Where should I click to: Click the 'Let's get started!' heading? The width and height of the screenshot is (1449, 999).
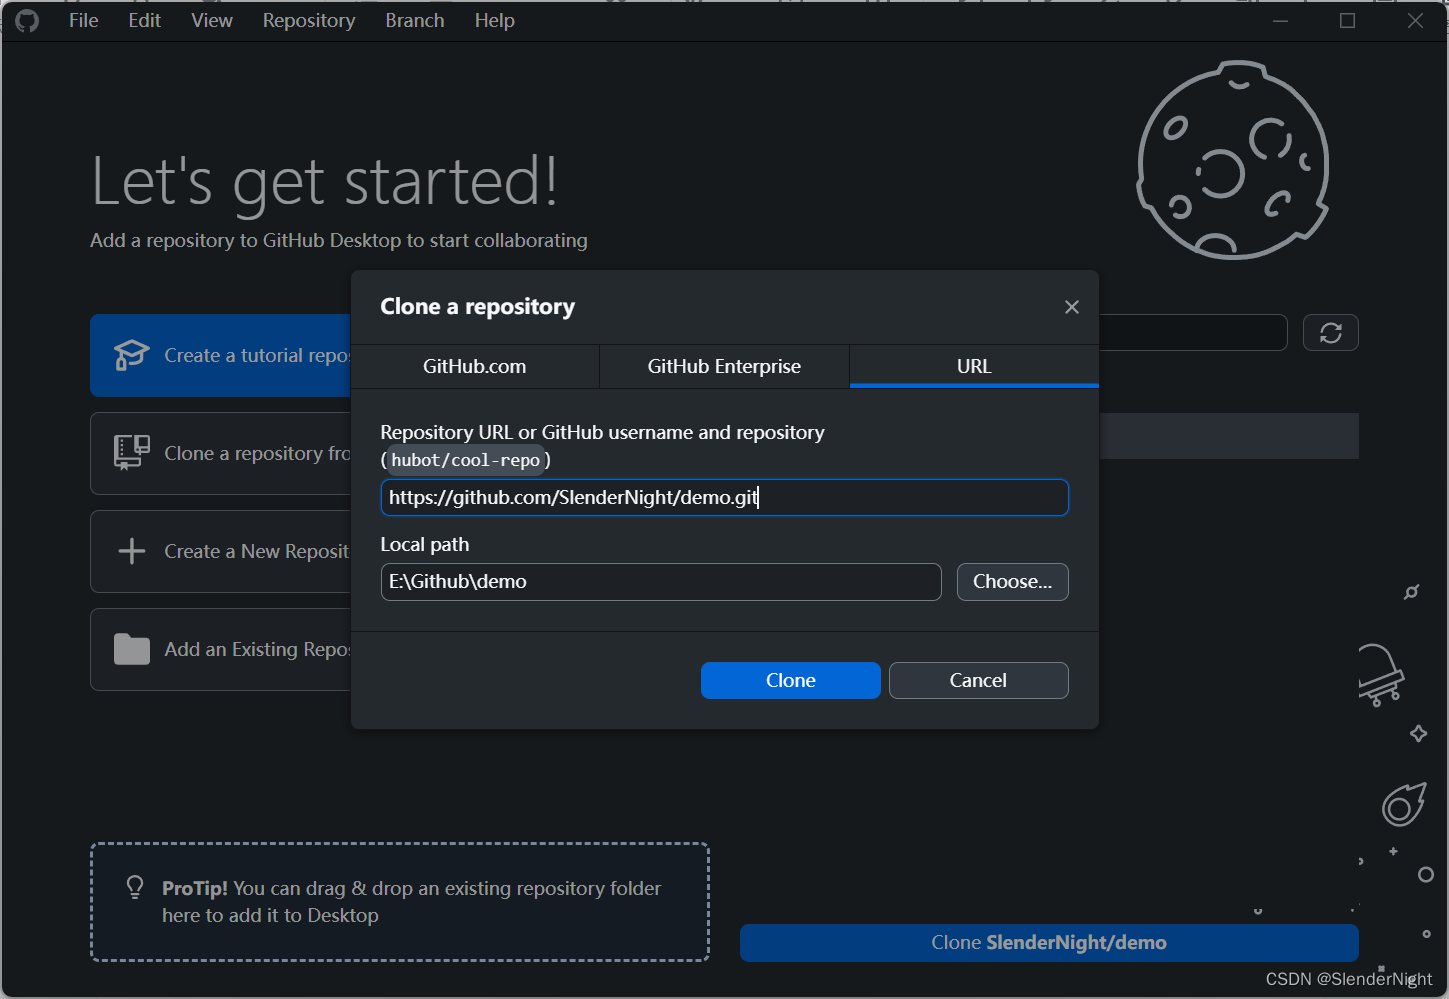click(325, 182)
